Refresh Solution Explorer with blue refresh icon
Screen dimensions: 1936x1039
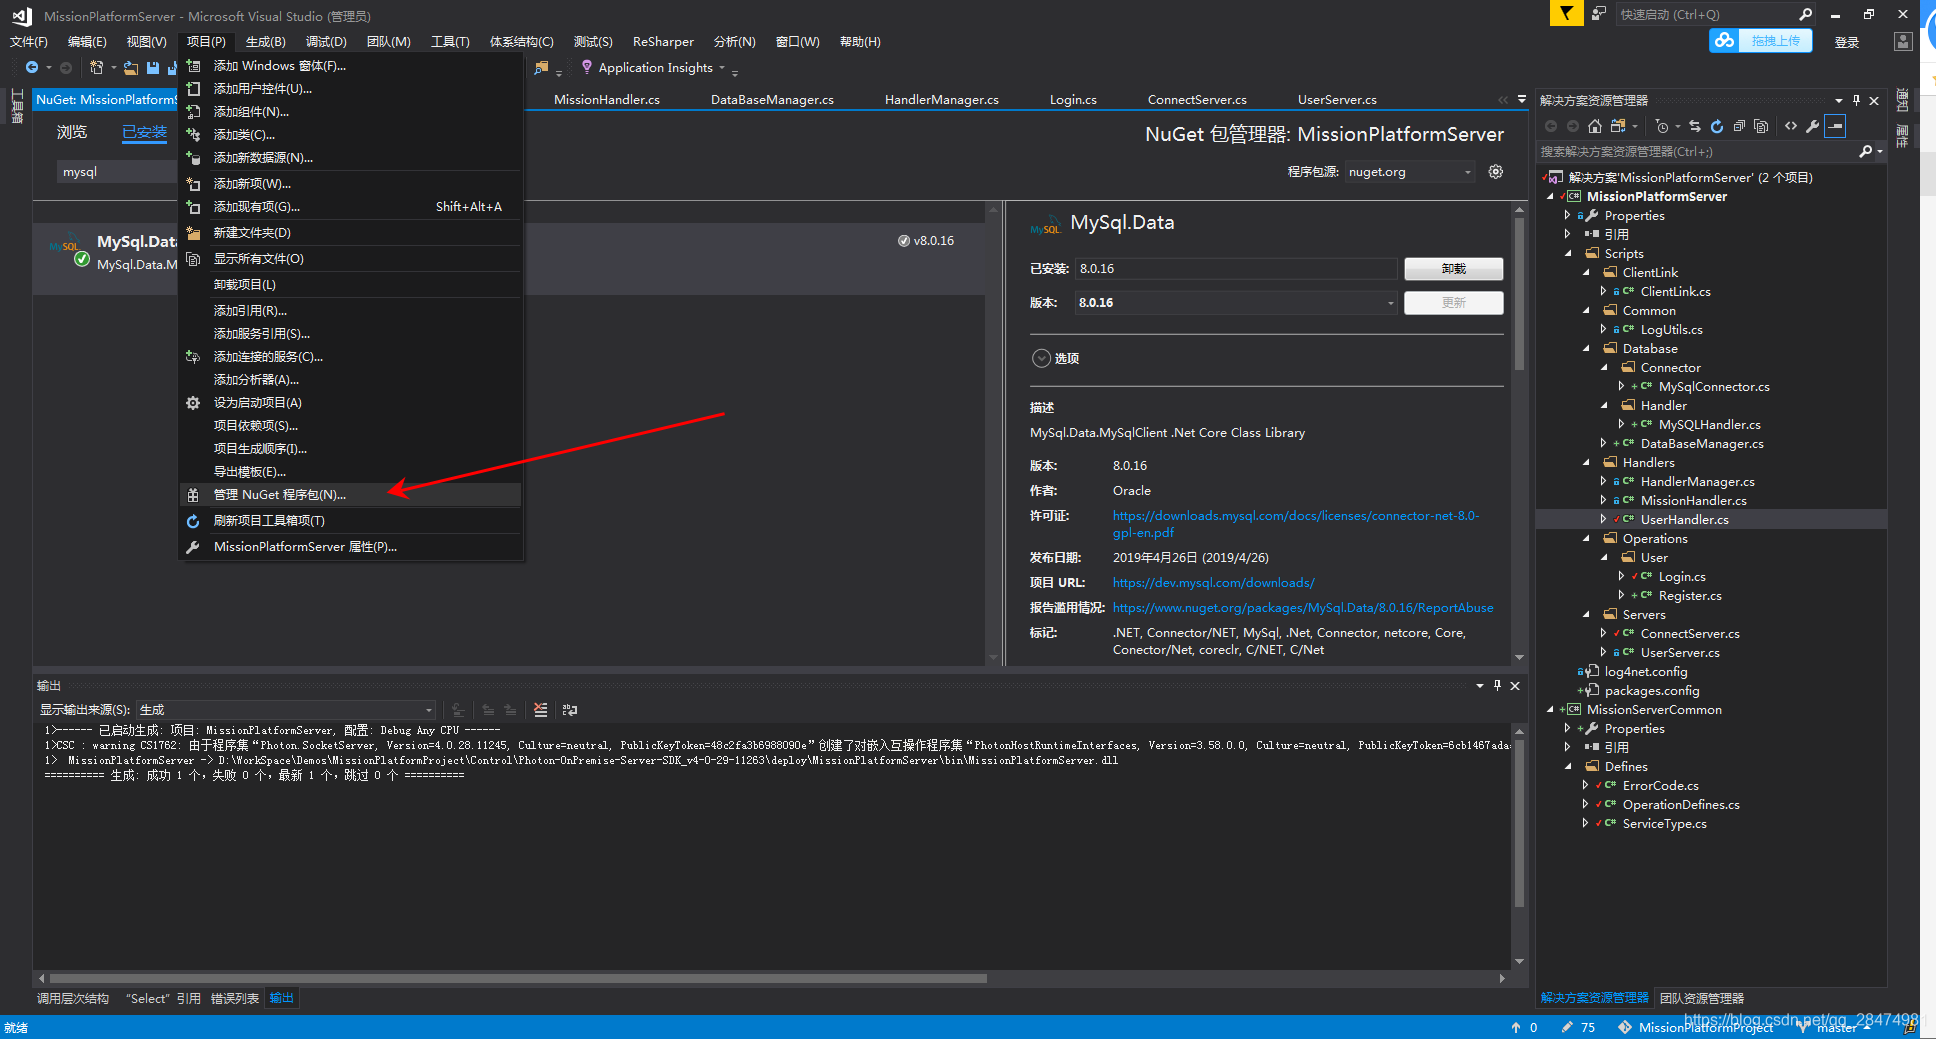point(1717,126)
